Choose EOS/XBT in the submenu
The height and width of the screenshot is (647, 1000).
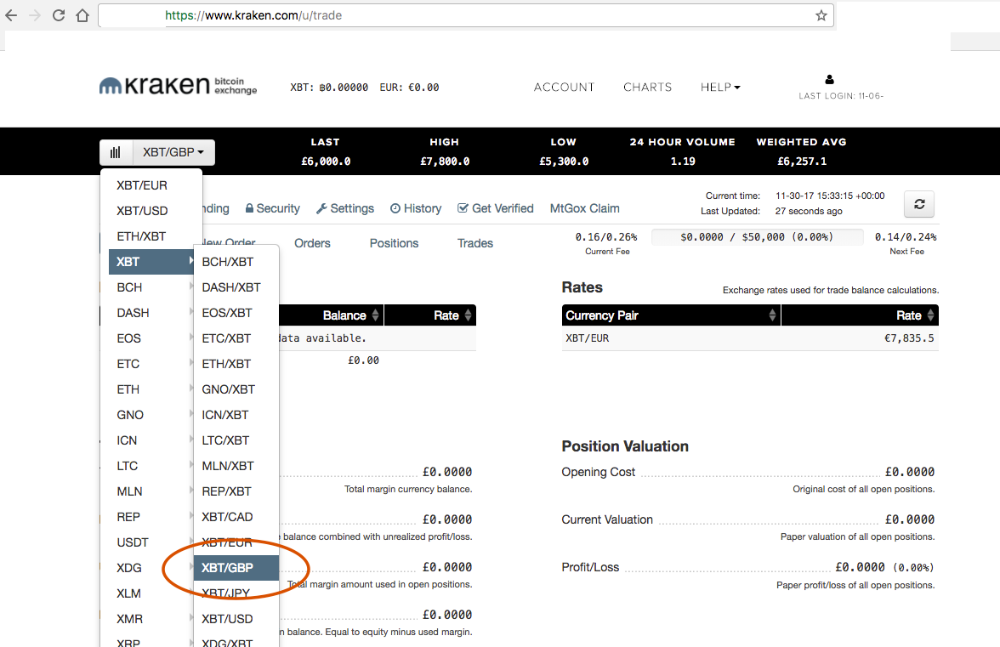point(236,313)
